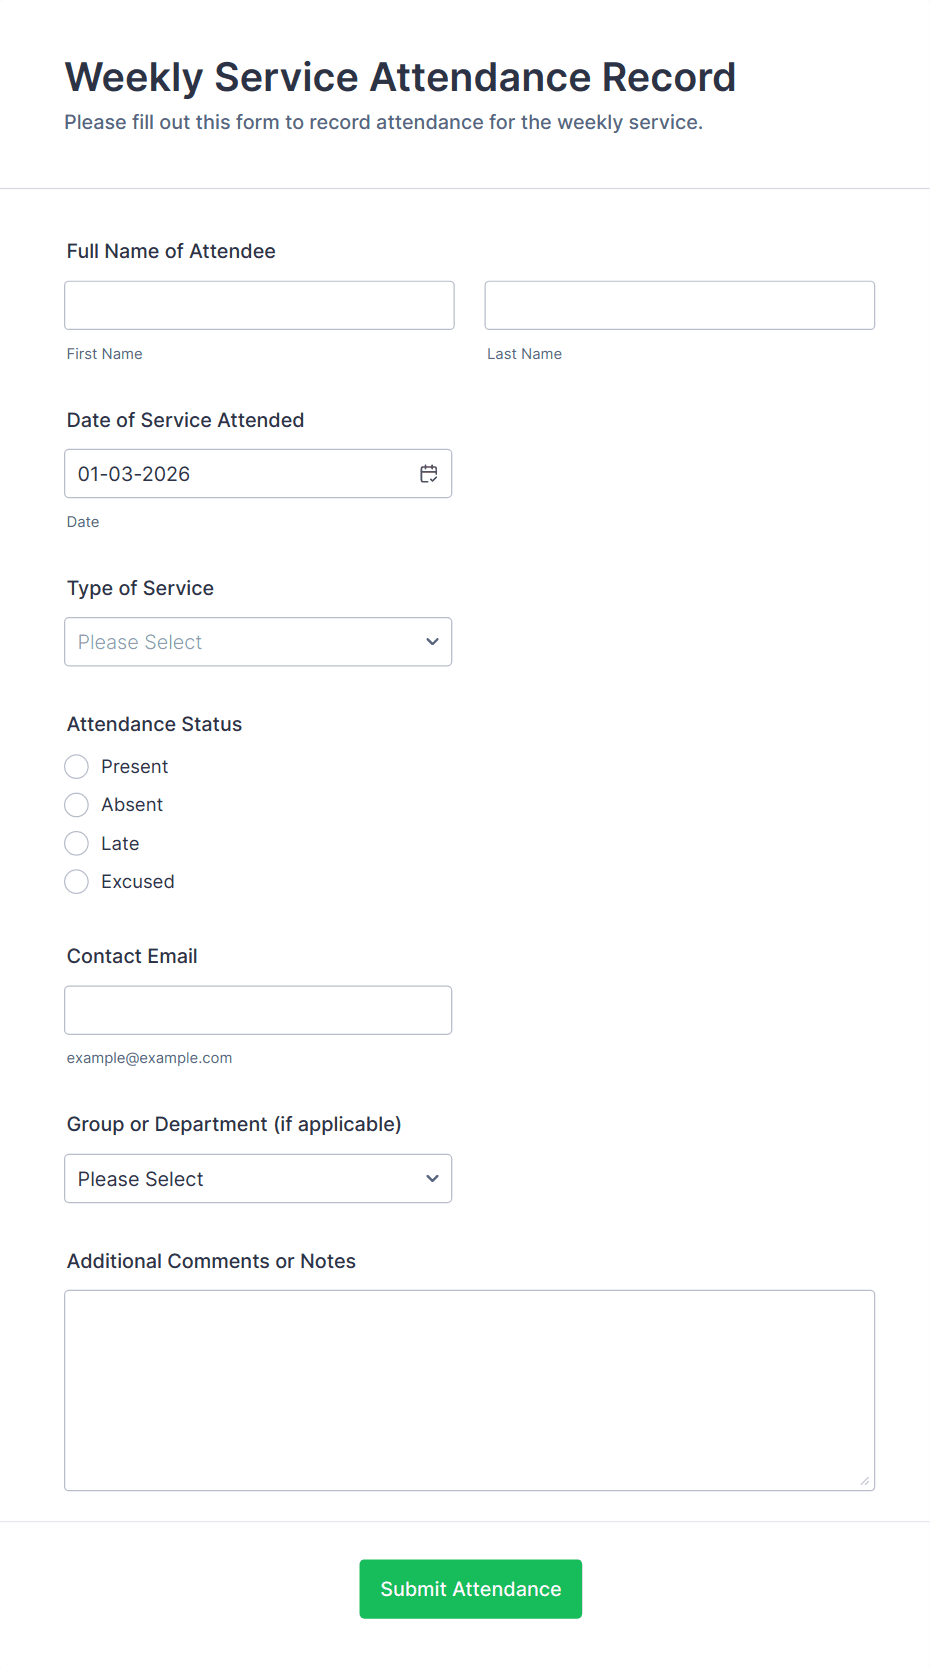Open the calendar date picker icon
930x1668 pixels.
(429, 474)
